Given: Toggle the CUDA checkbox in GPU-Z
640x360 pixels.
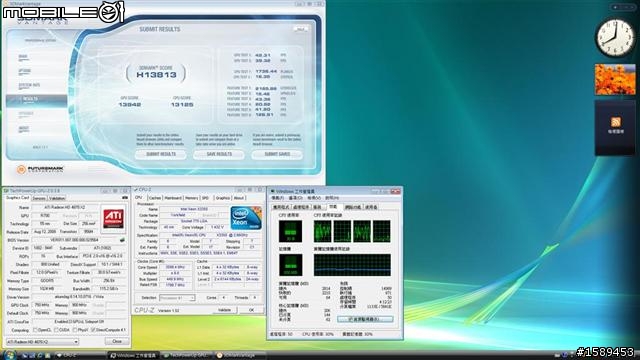Looking at the screenshot, I should click(57, 330).
